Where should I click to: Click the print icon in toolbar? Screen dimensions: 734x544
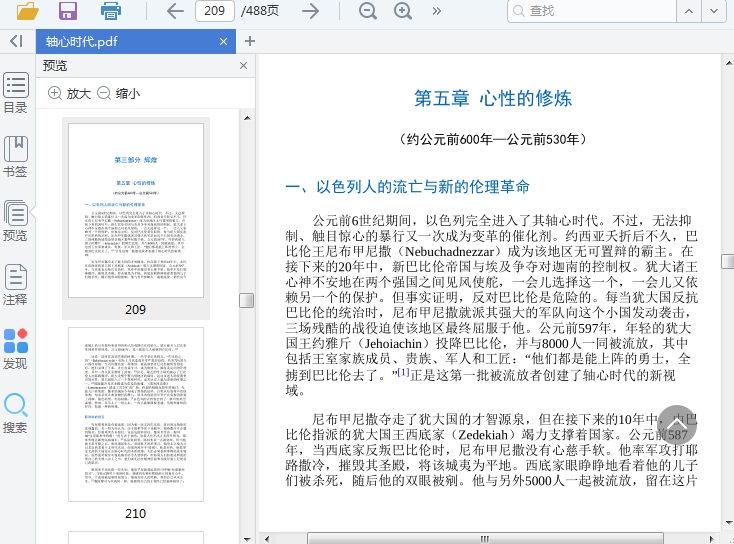click(110, 11)
